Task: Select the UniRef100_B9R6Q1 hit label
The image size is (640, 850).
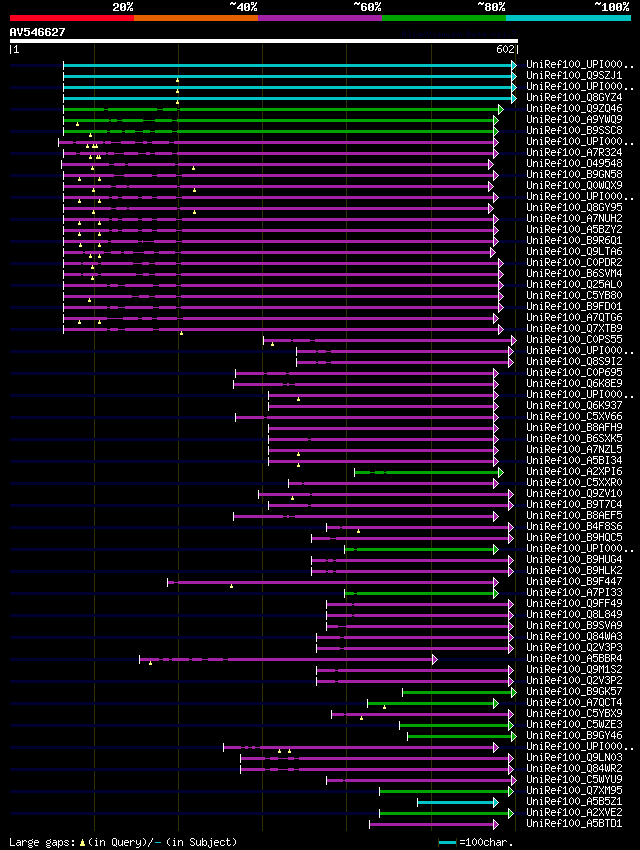Action: pyautogui.click(x=574, y=241)
